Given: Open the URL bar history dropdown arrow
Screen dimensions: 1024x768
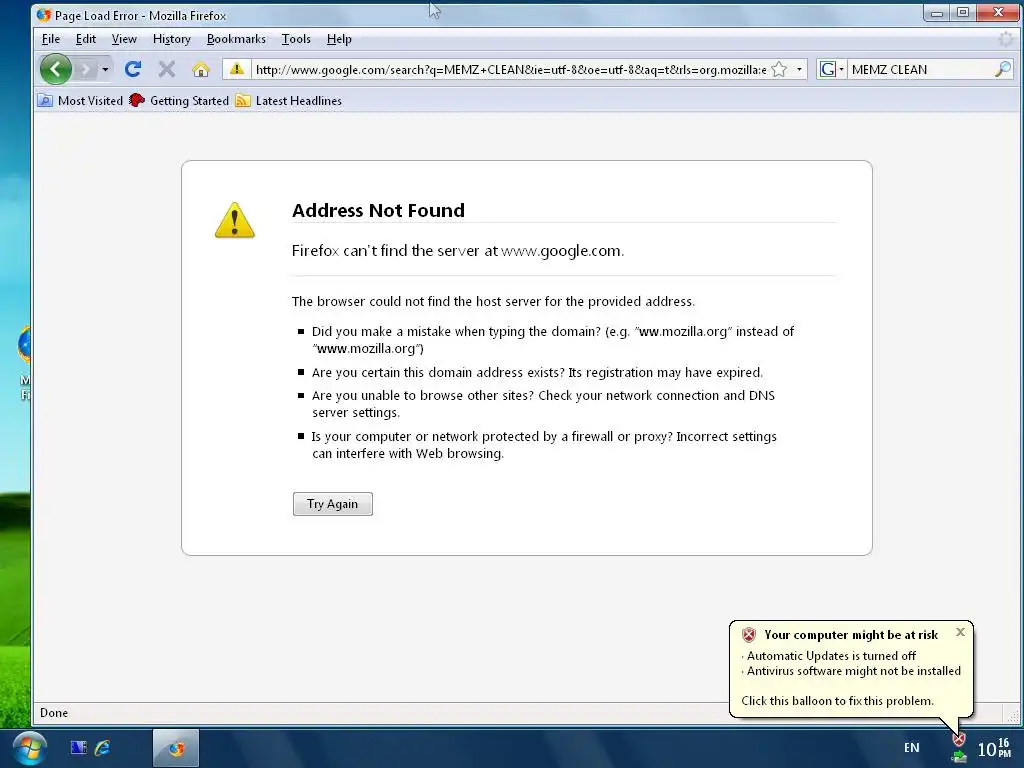Looking at the screenshot, I should (x=799, y=69).
